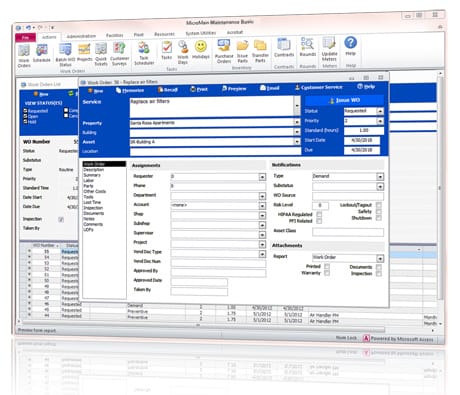Check the Shutdown checkbox
460x395 pixels.
coord(379,218)
